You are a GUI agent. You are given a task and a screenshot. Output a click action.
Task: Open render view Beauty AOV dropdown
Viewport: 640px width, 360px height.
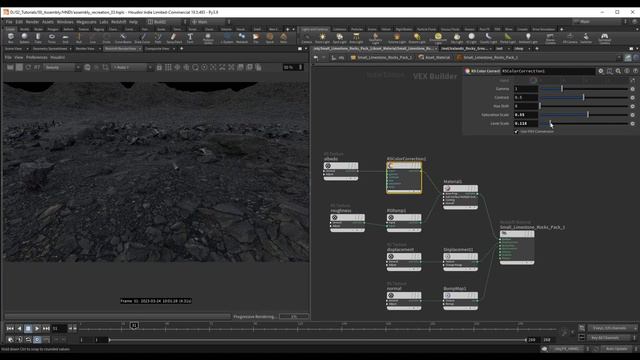[x=62, y=67]
